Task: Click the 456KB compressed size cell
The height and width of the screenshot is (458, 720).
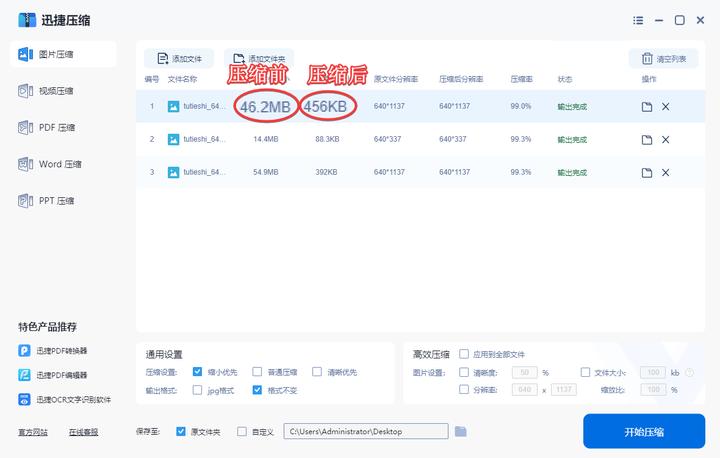Action: (x=326, y=107)
